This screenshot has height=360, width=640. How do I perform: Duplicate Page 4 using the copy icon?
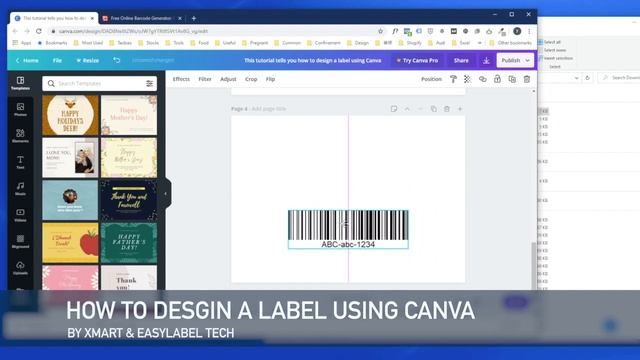(433, 109)
